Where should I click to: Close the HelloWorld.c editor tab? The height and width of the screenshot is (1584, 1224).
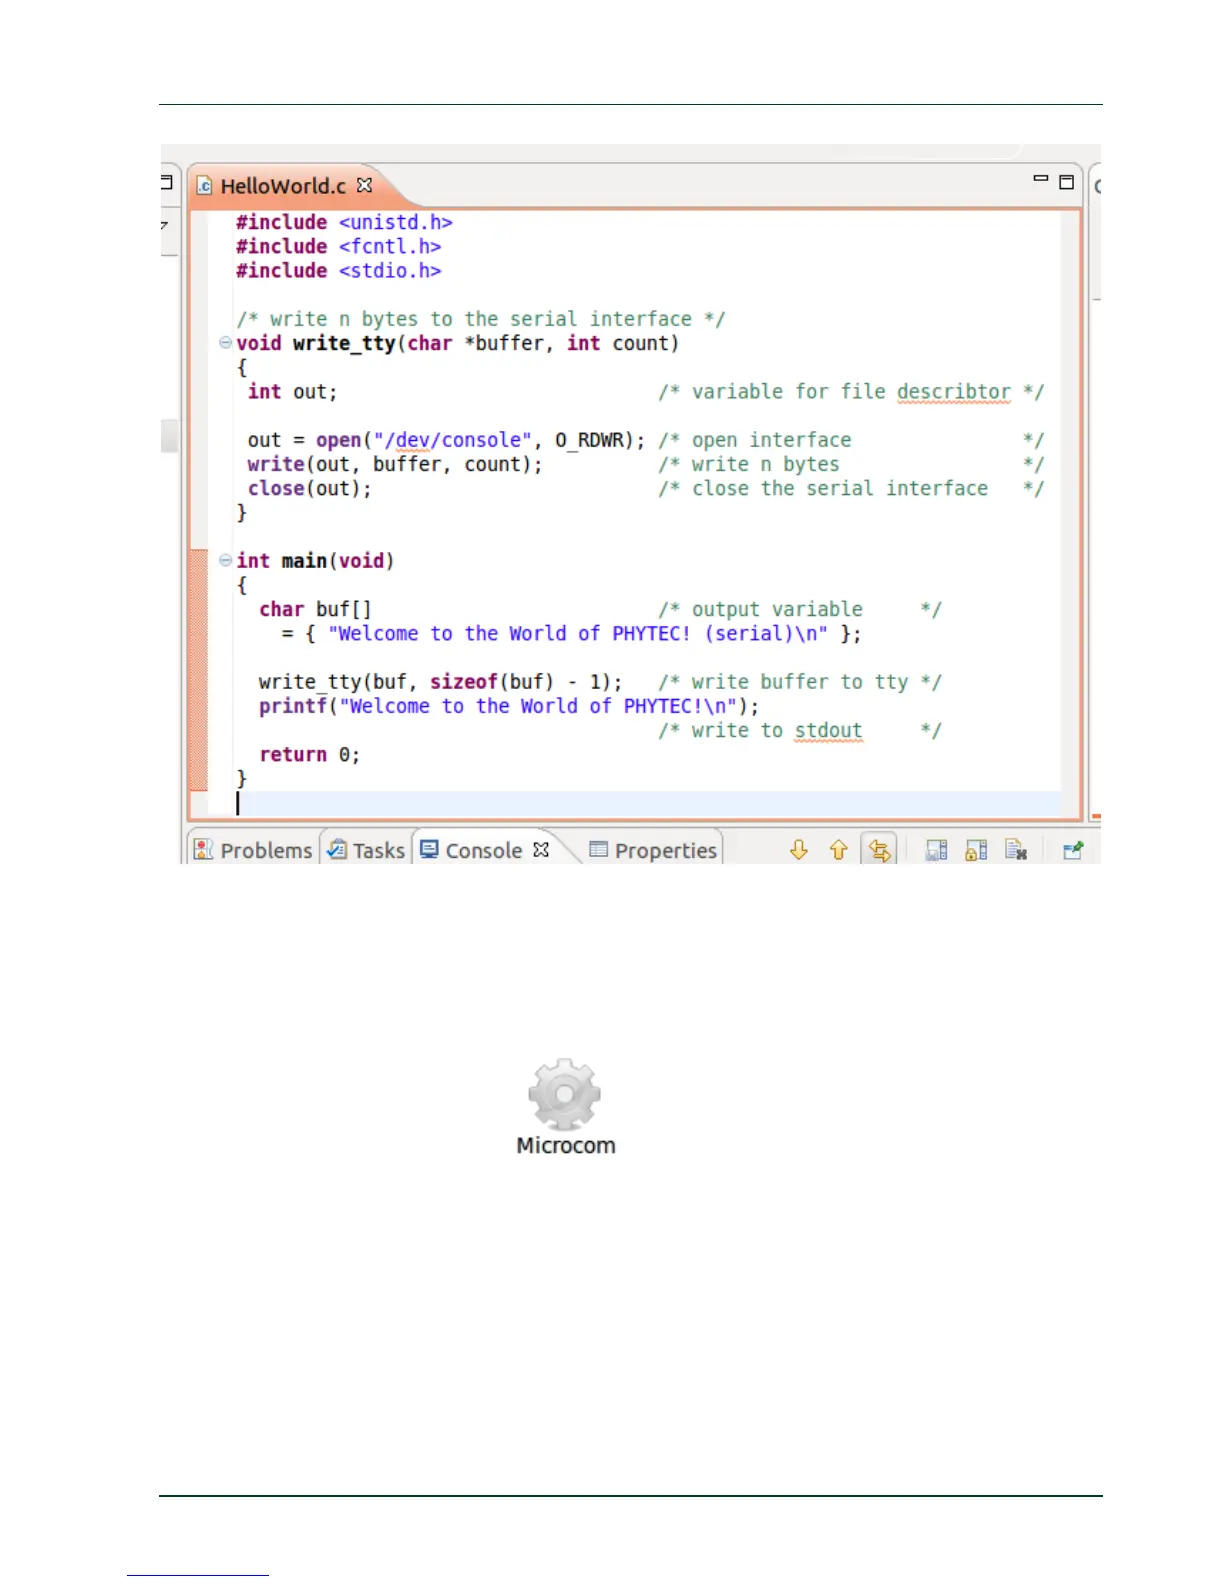pos(365,185)
